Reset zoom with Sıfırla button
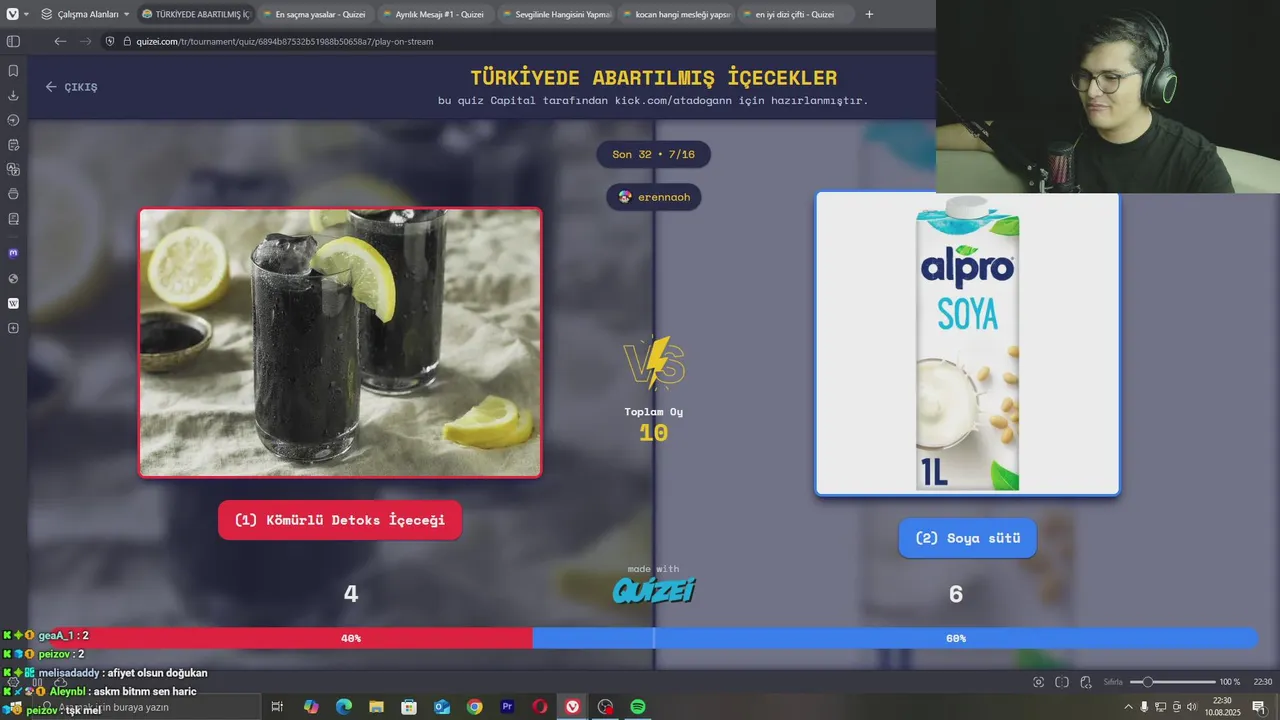1280x720 pixels. [1113, 682]
